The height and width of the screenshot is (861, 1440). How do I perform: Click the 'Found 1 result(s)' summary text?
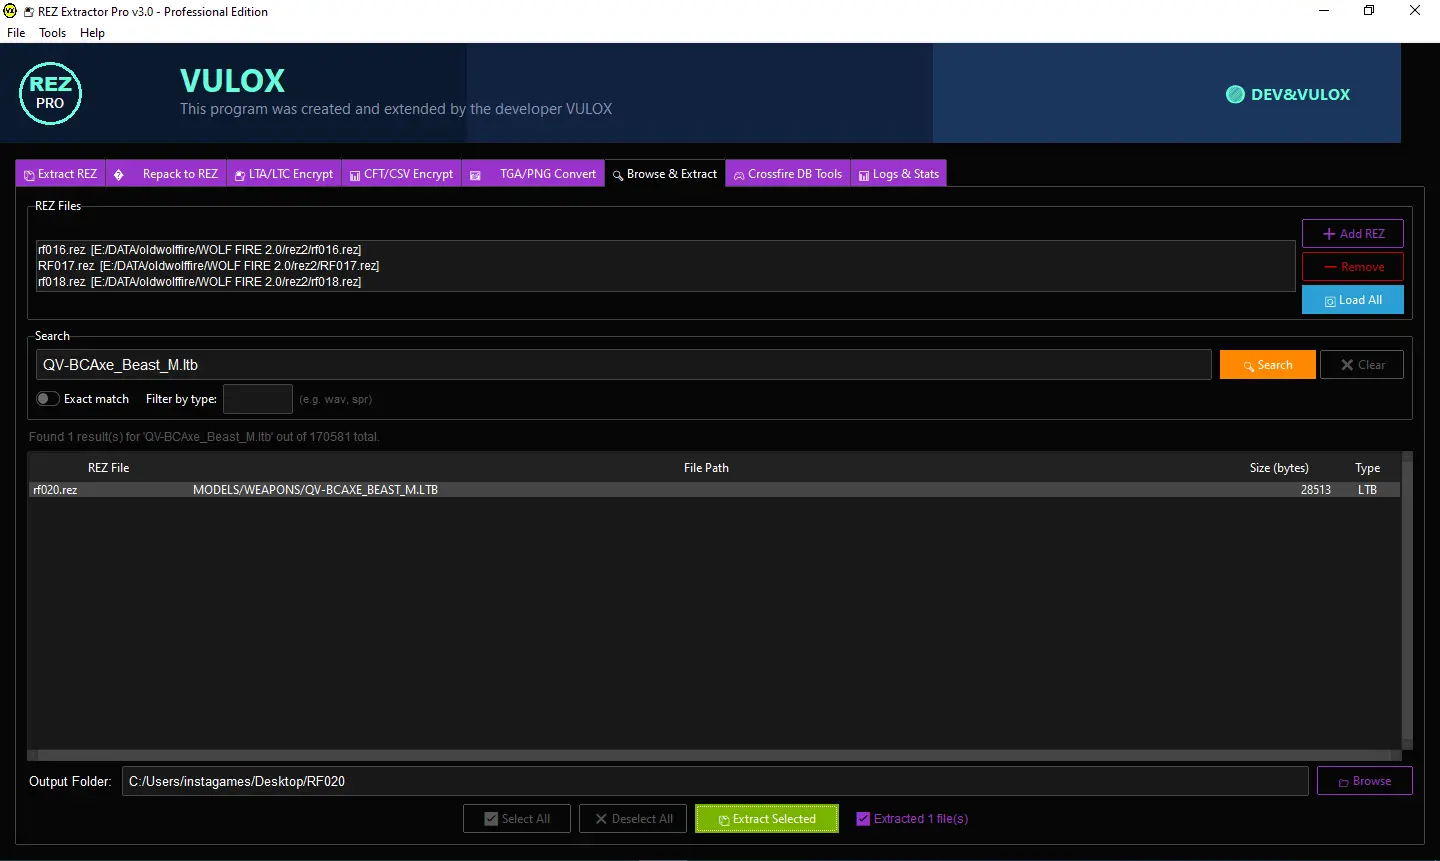204,437
